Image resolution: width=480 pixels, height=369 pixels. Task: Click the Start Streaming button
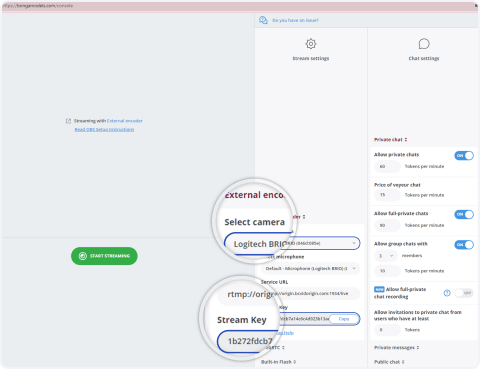104,256
